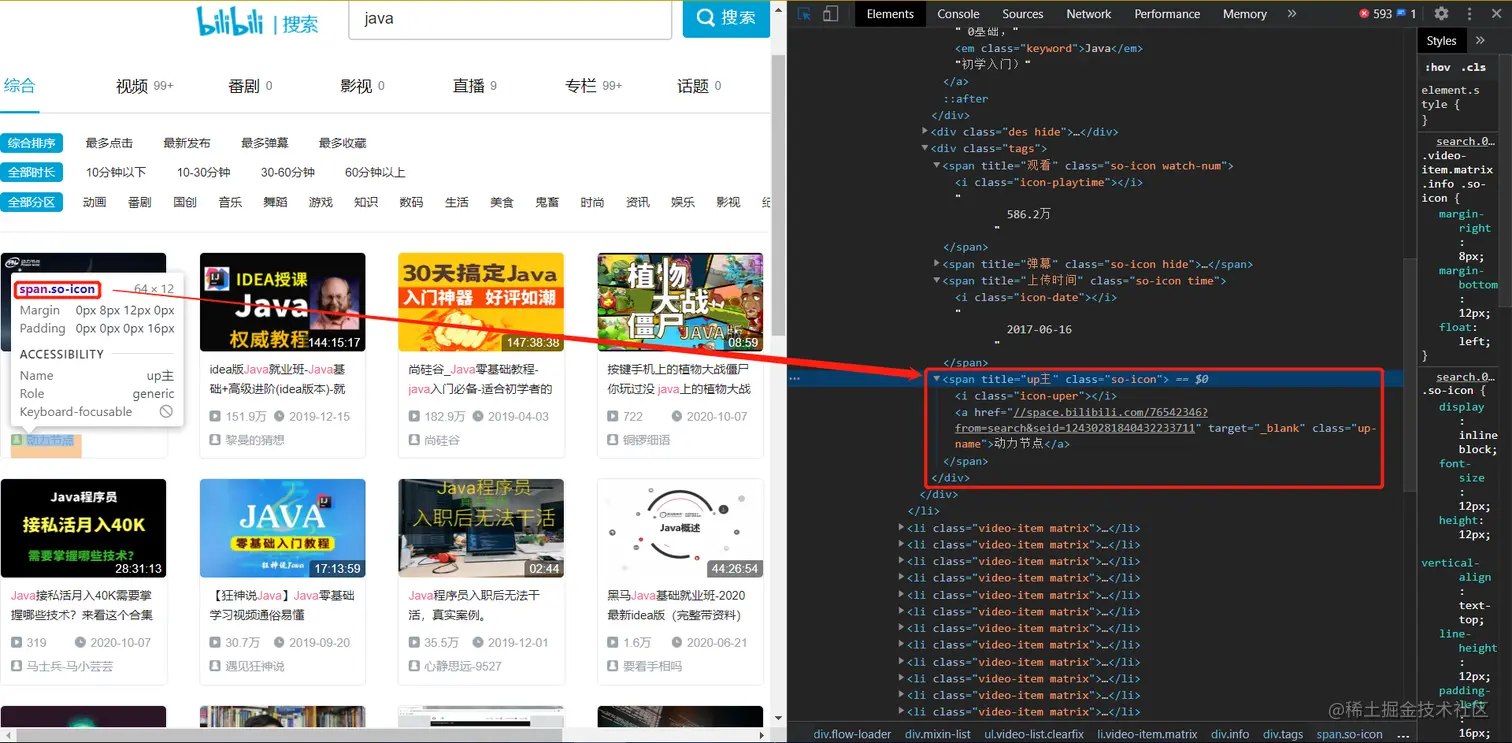Click the div.tags breadcrumb
1512x743 pixels.
point(1283,734)
